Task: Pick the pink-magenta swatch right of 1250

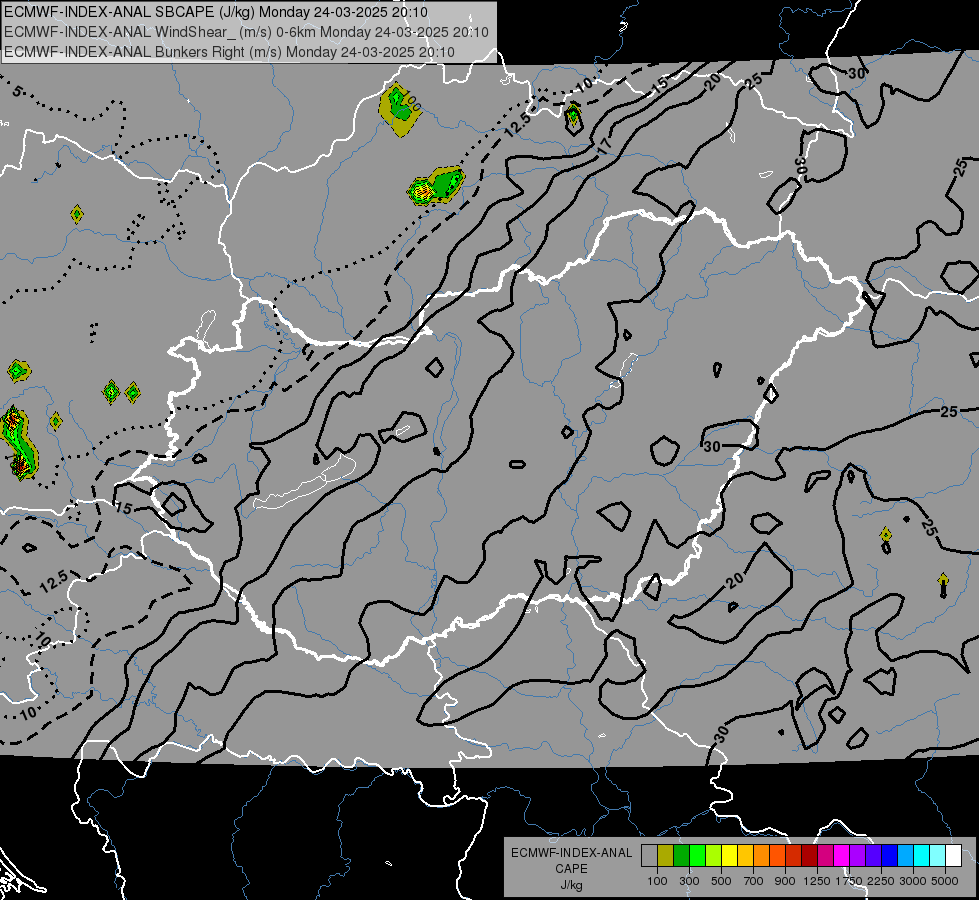Action: tap(826, 856)
